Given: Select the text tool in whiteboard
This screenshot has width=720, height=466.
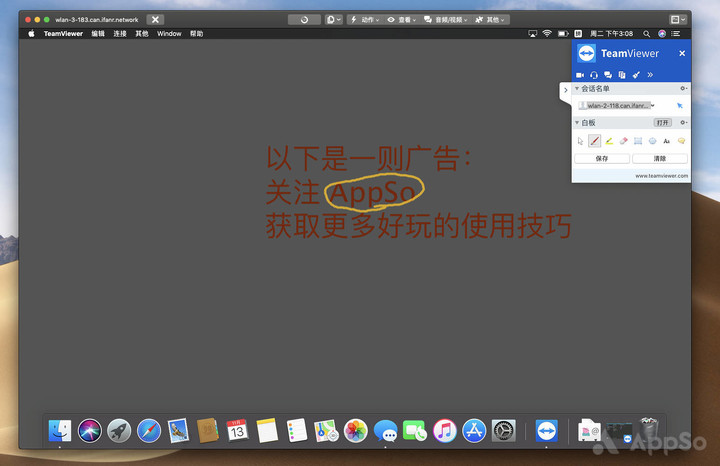Looking at the screenshot, I should [667, 141].
